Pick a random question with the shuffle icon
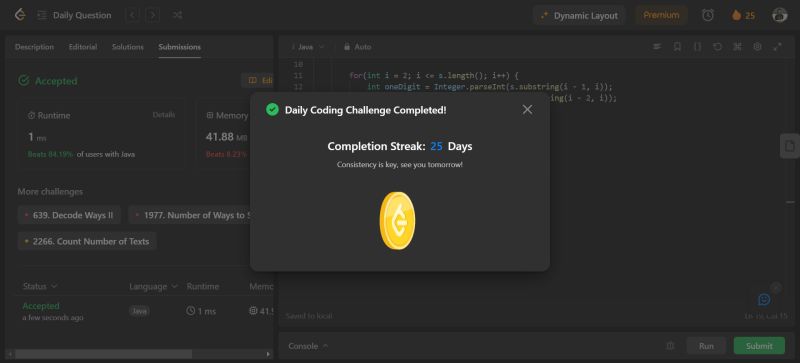Image resolution: width=800 pixels, height=363 pixels. coord(177,15)
